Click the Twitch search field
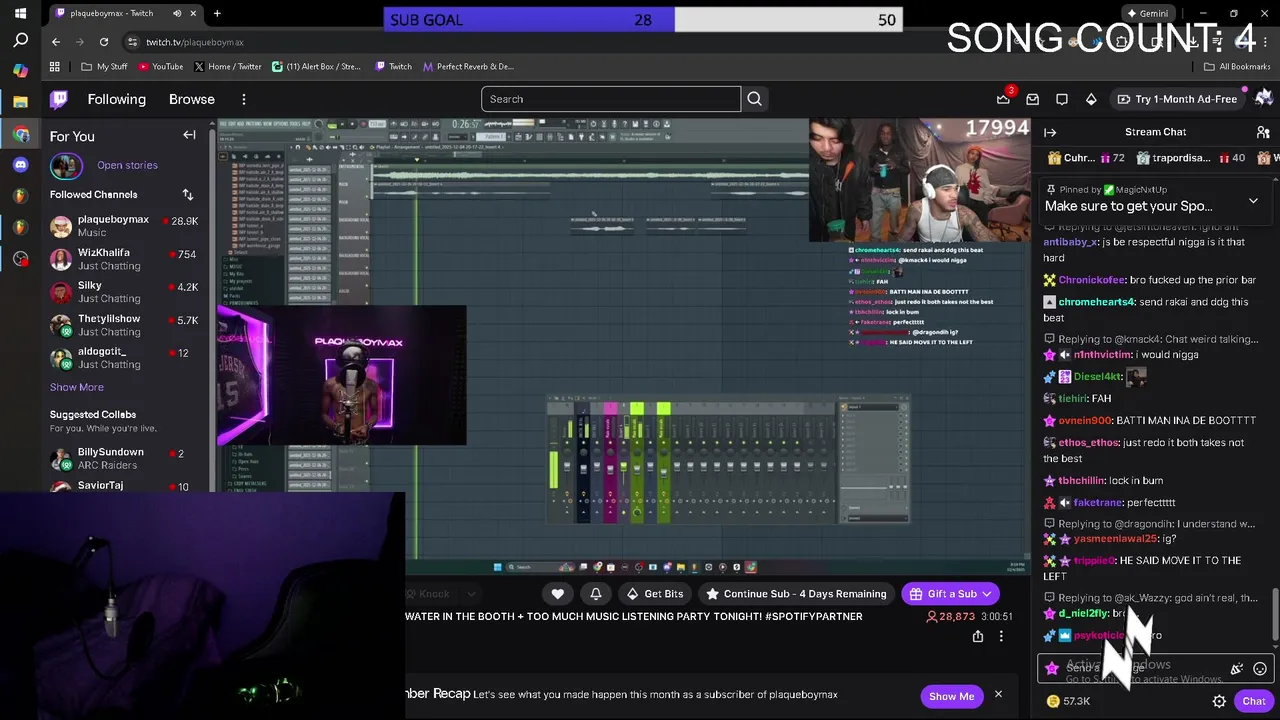 click(611, 99)
